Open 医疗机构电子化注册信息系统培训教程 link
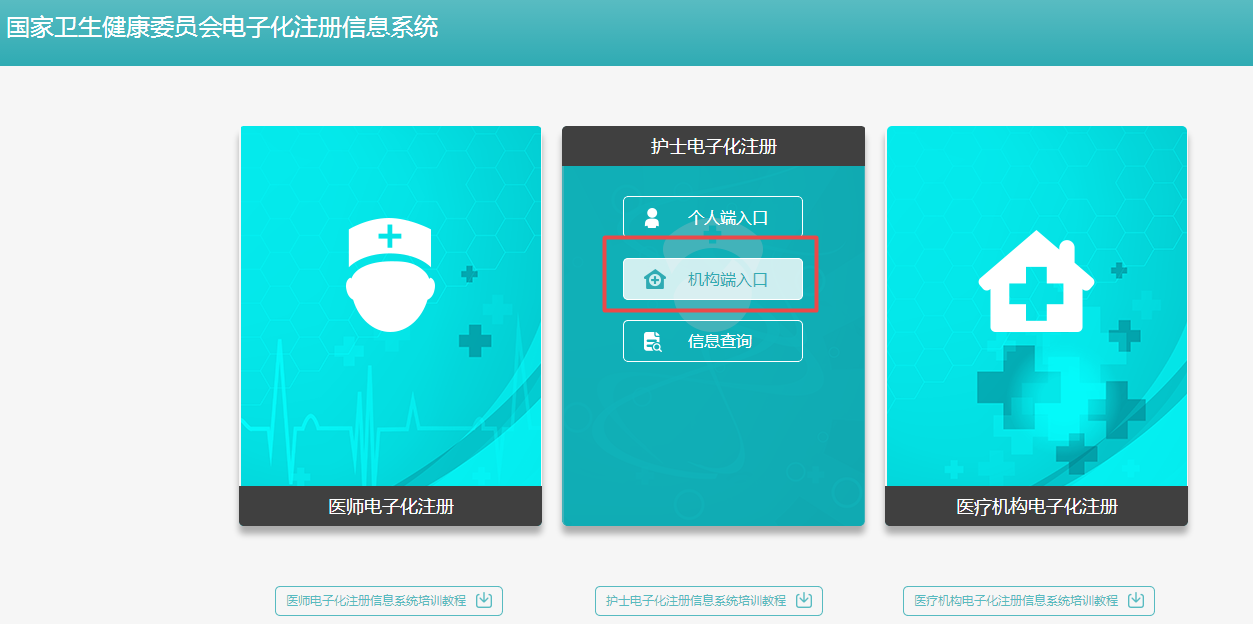This screenshot has height=624, width=1253. pos(1016,601)
